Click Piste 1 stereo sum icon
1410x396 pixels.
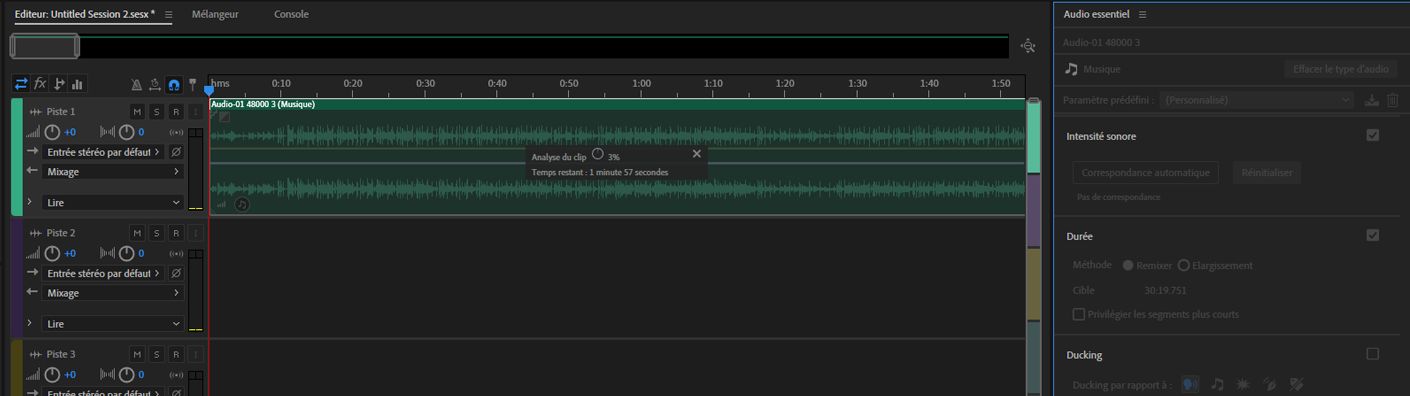(177, 132)
